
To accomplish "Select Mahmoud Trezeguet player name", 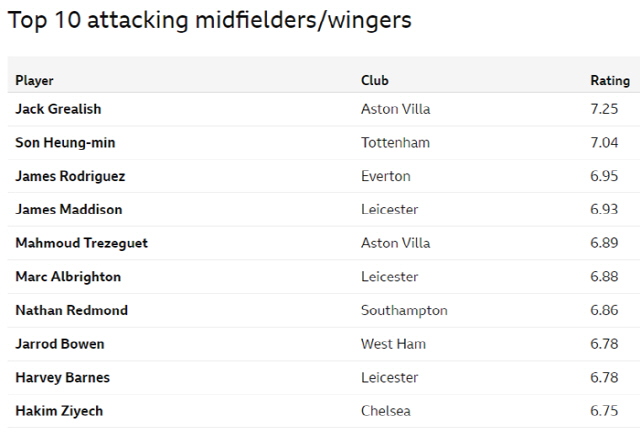I will coord(82,243).
